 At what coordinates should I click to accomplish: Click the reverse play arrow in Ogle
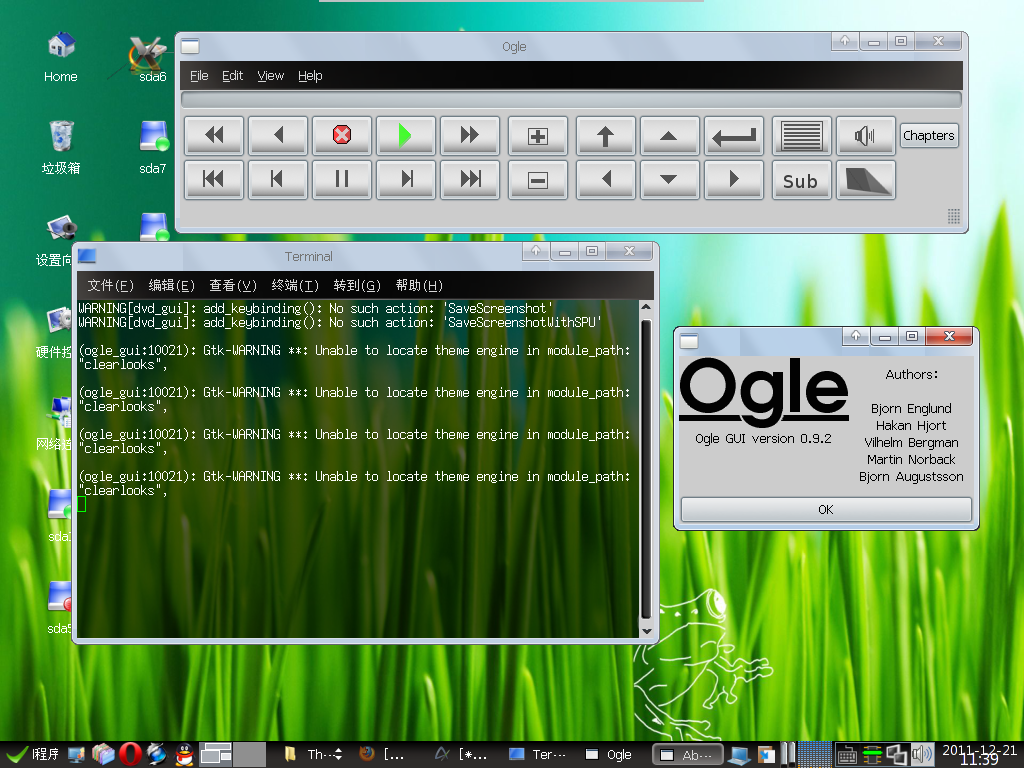pyautogui.click(x=278, y=136)
